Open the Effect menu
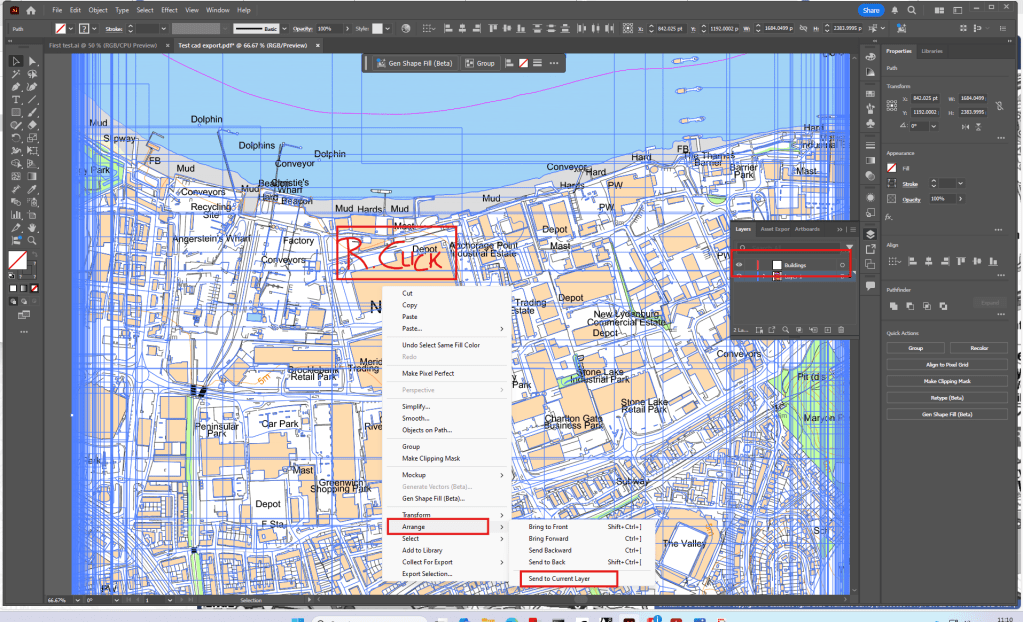Screen dimensions: 1023x622 point(169,10)
